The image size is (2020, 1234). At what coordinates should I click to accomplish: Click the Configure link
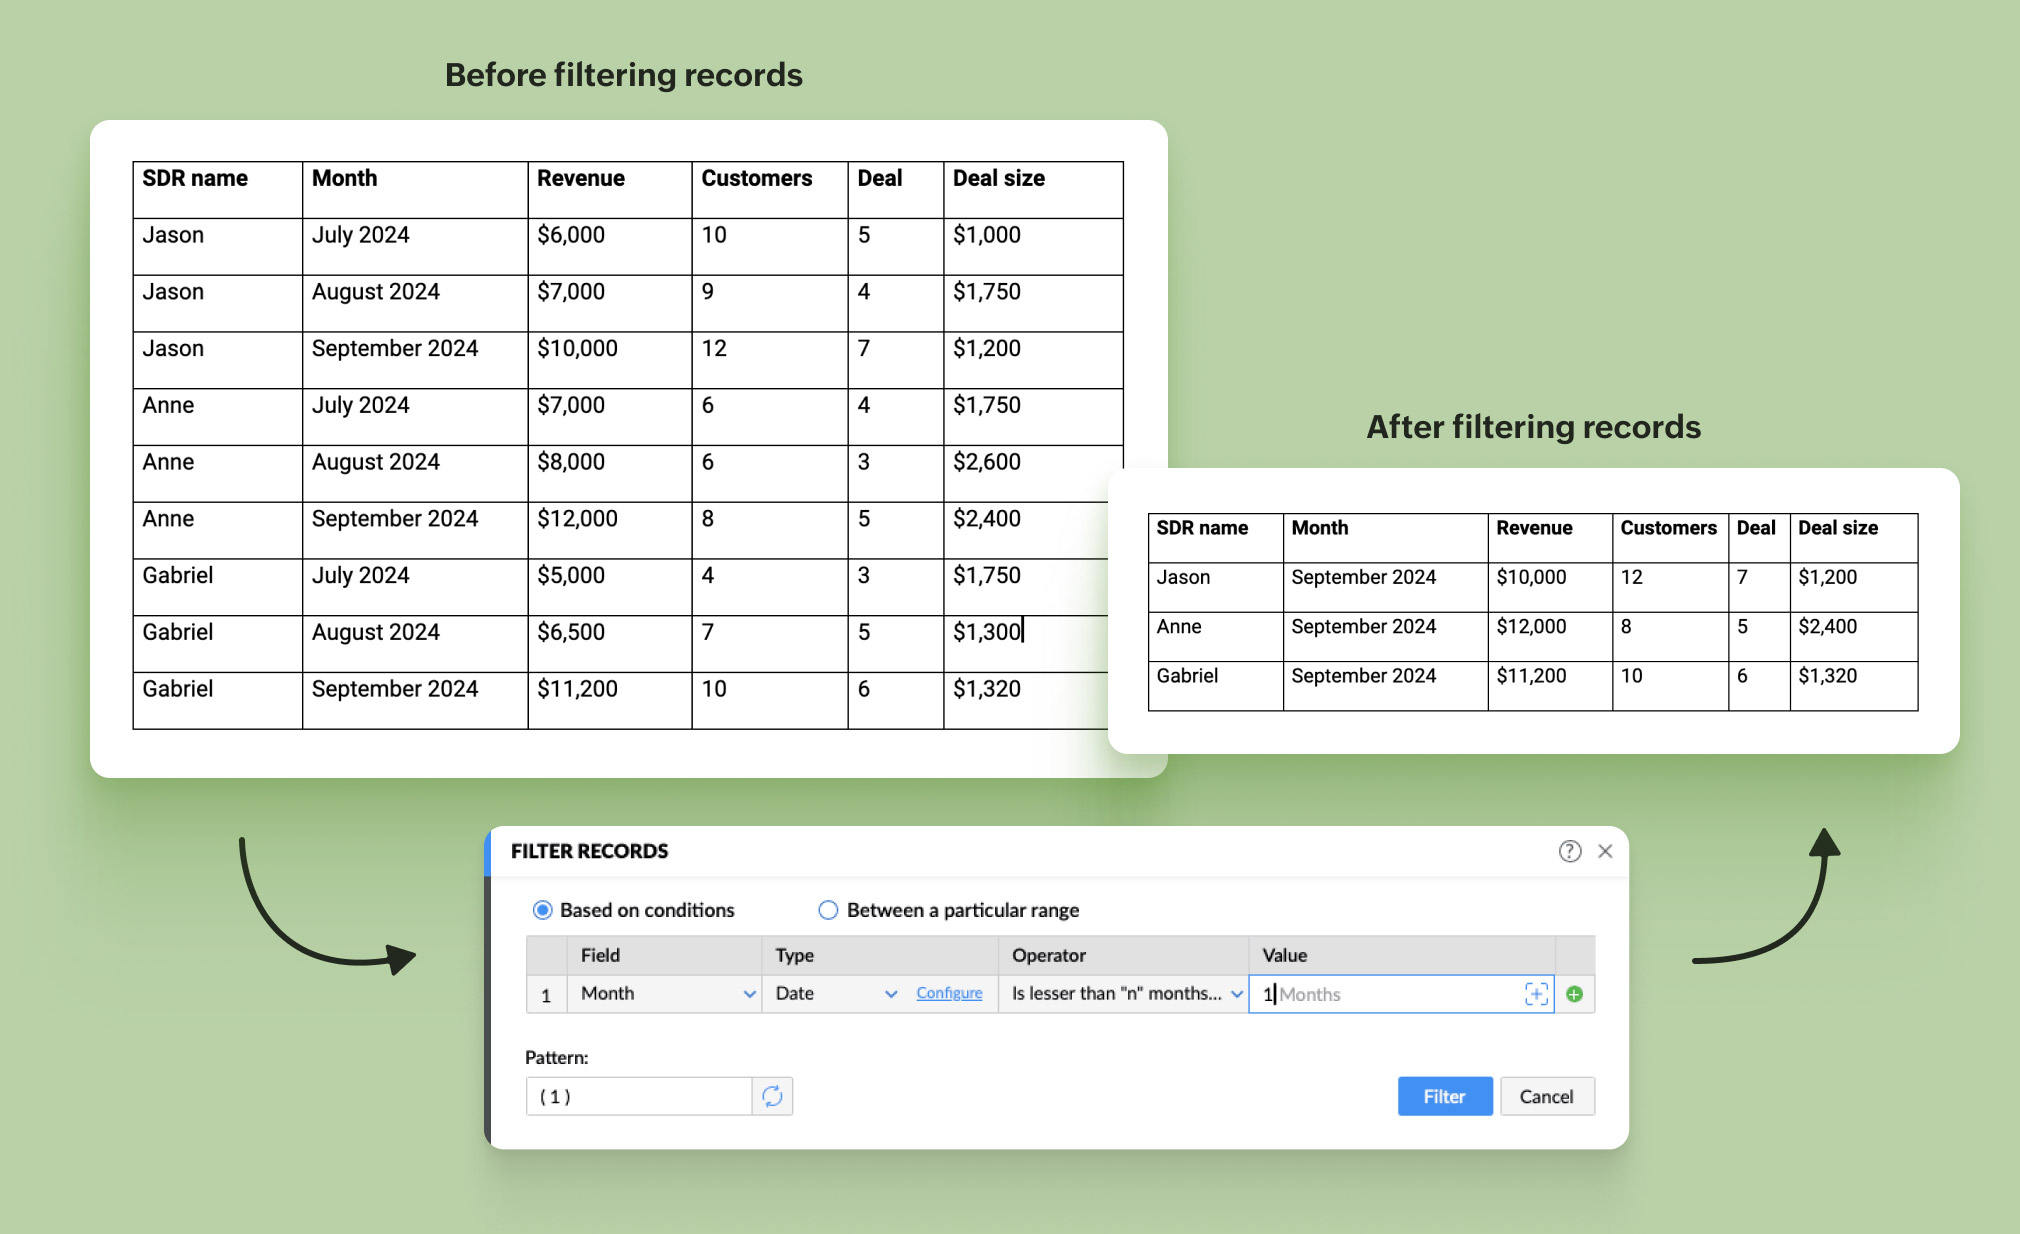click(x=949, y=993)
